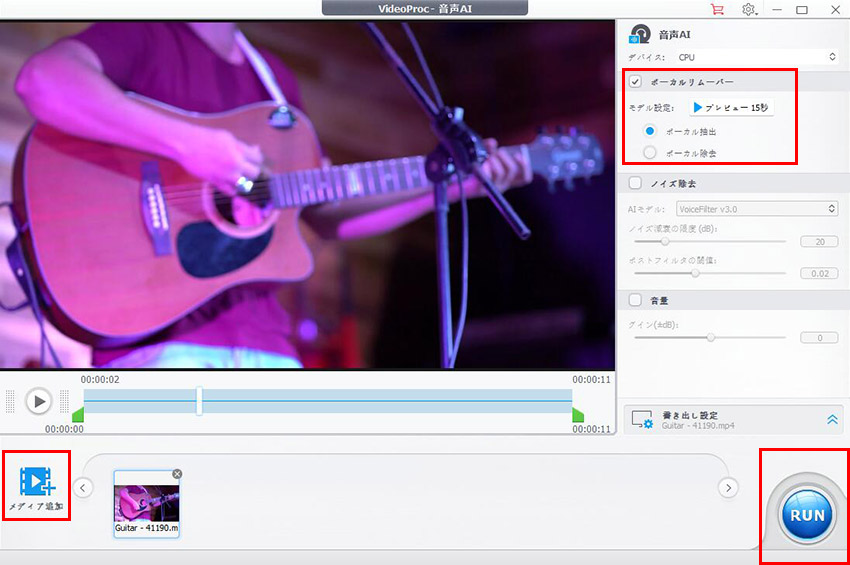The height and width of the screenshot is (565, 850).
Task: Enable the ノイズ除去 checkbox
Action: [x=635, y=184]
